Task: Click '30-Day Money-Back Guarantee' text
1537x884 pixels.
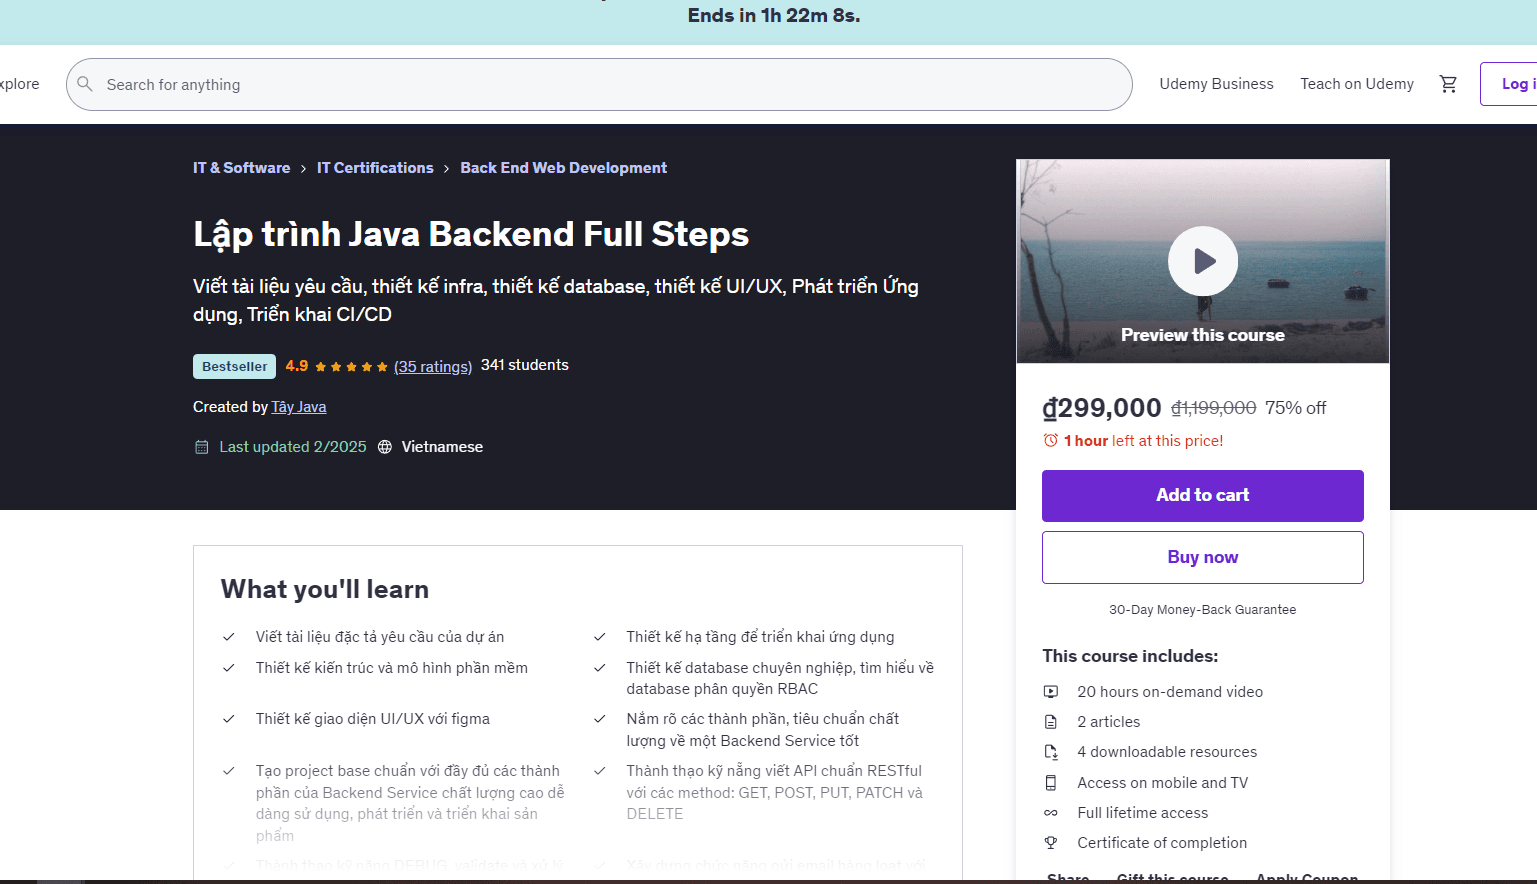Action: click(x=1203, y=610)
